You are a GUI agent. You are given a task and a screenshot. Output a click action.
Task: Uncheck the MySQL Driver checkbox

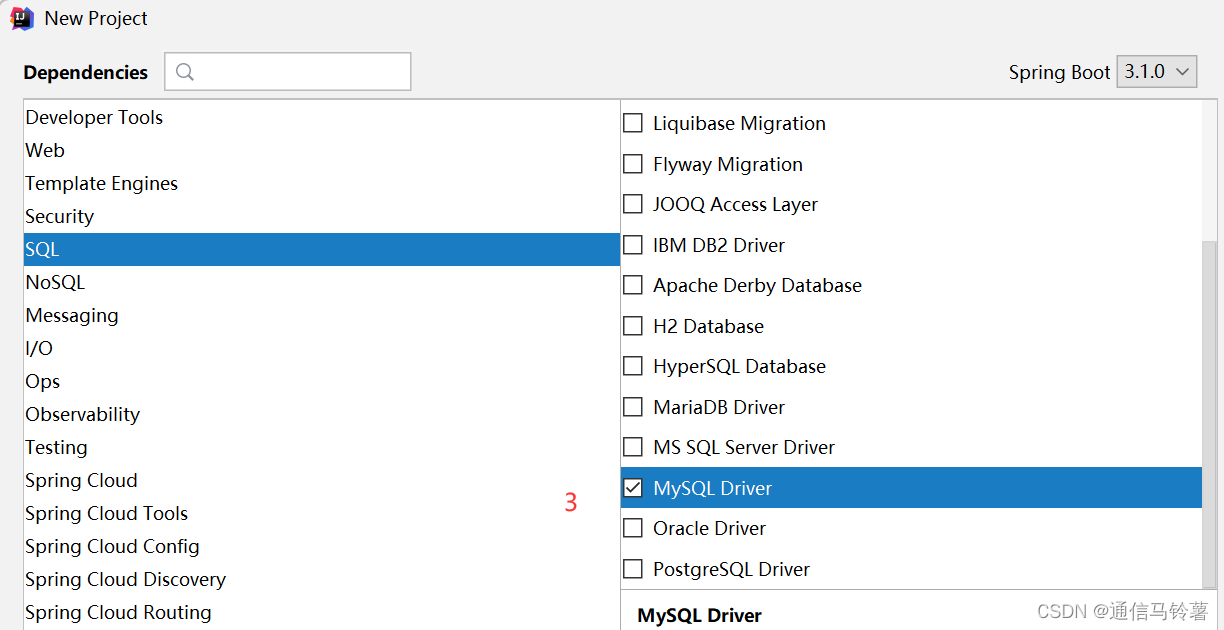[633, 488]
